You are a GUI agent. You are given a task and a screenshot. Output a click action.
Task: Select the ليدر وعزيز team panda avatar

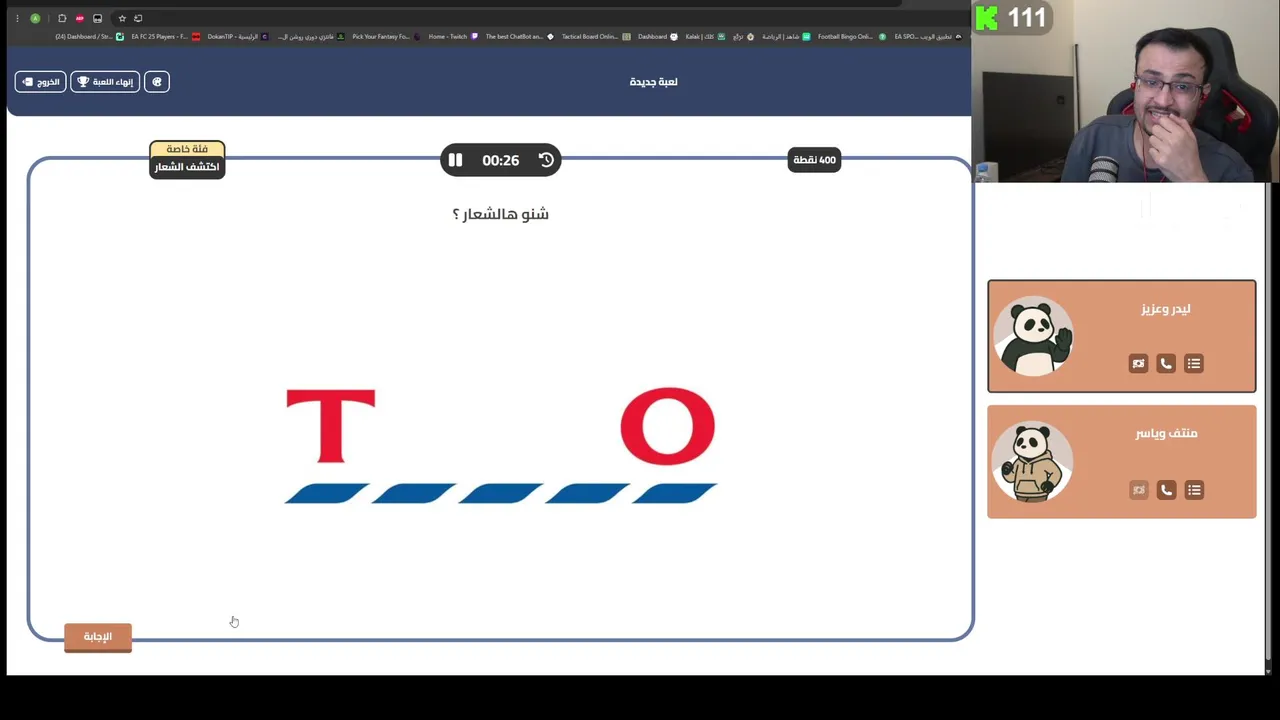coord(1034,337)
